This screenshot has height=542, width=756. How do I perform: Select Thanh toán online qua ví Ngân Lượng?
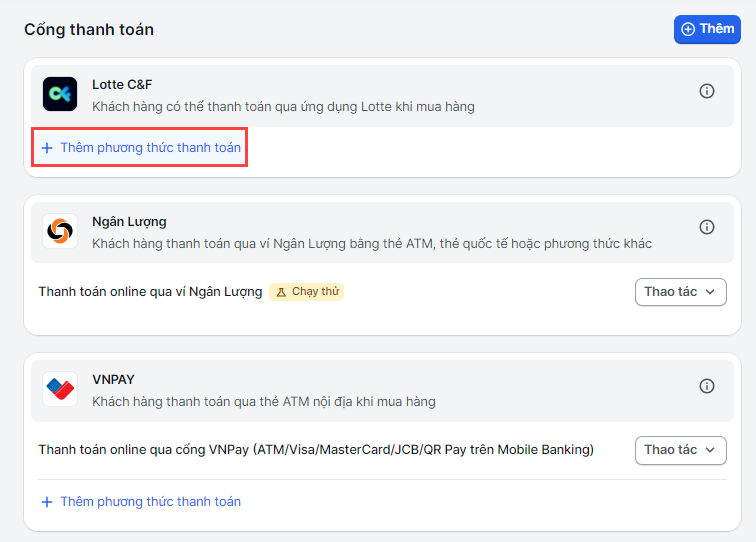tap(150, 292)
